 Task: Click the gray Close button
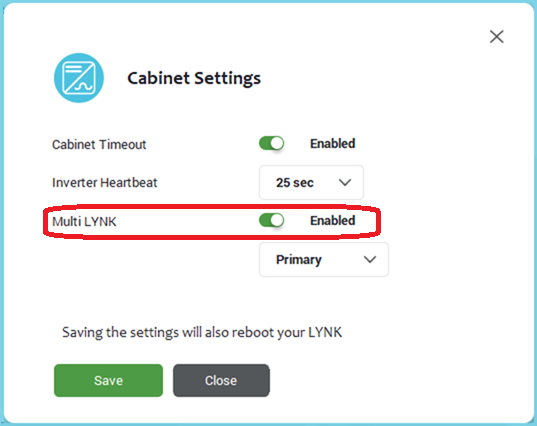[221, 380]
